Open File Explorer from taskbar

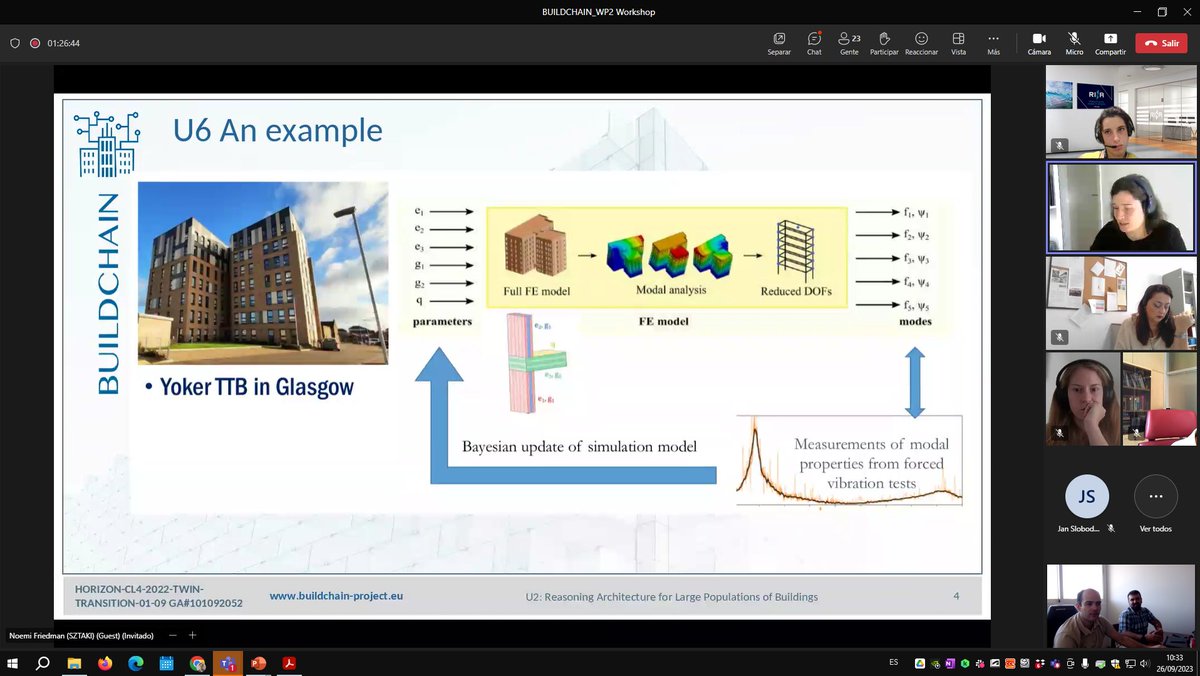click(x=74, y=663)
